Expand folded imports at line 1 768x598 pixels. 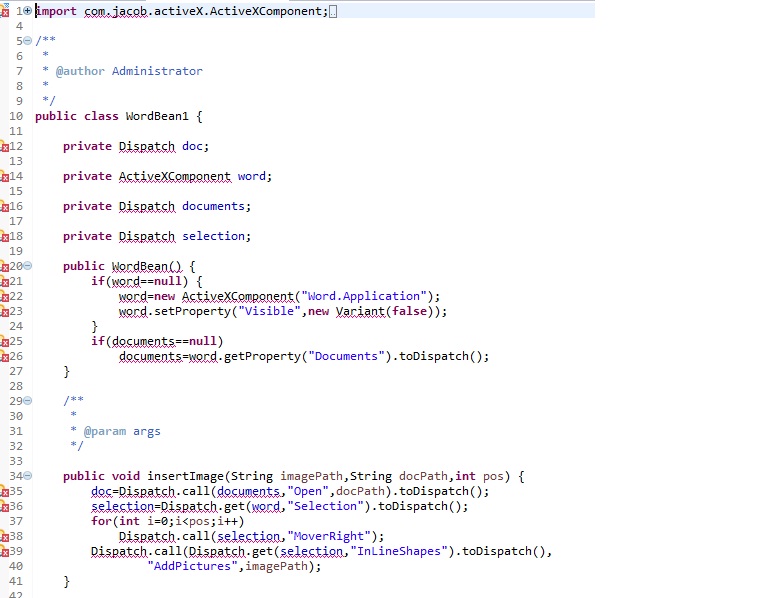click(x=28, y=10)
